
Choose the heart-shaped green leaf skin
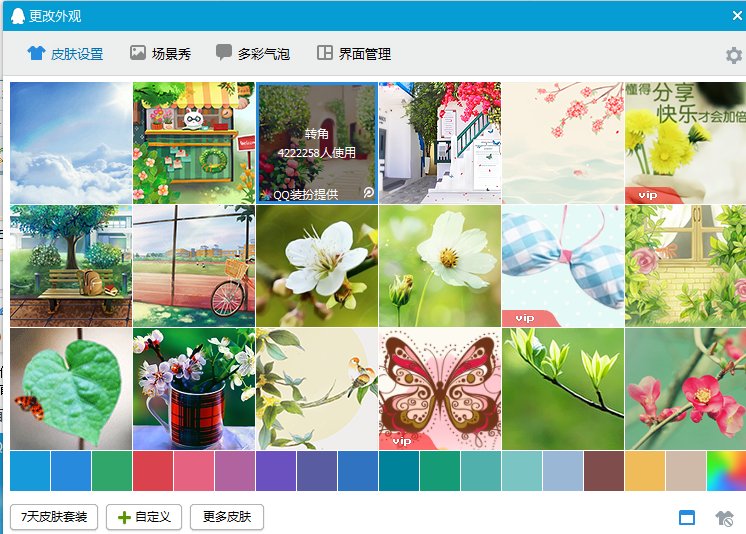71,389
